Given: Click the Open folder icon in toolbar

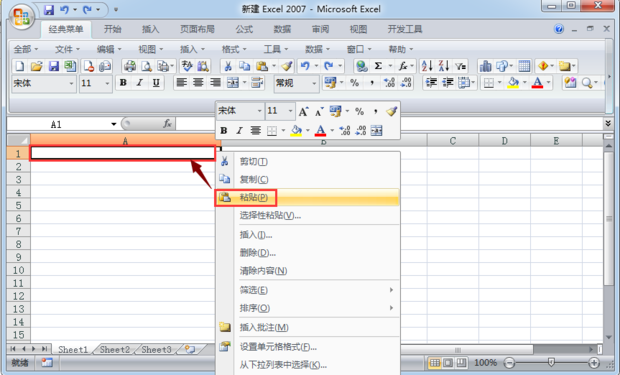Looking at the screenshot, I should [36, 66].
